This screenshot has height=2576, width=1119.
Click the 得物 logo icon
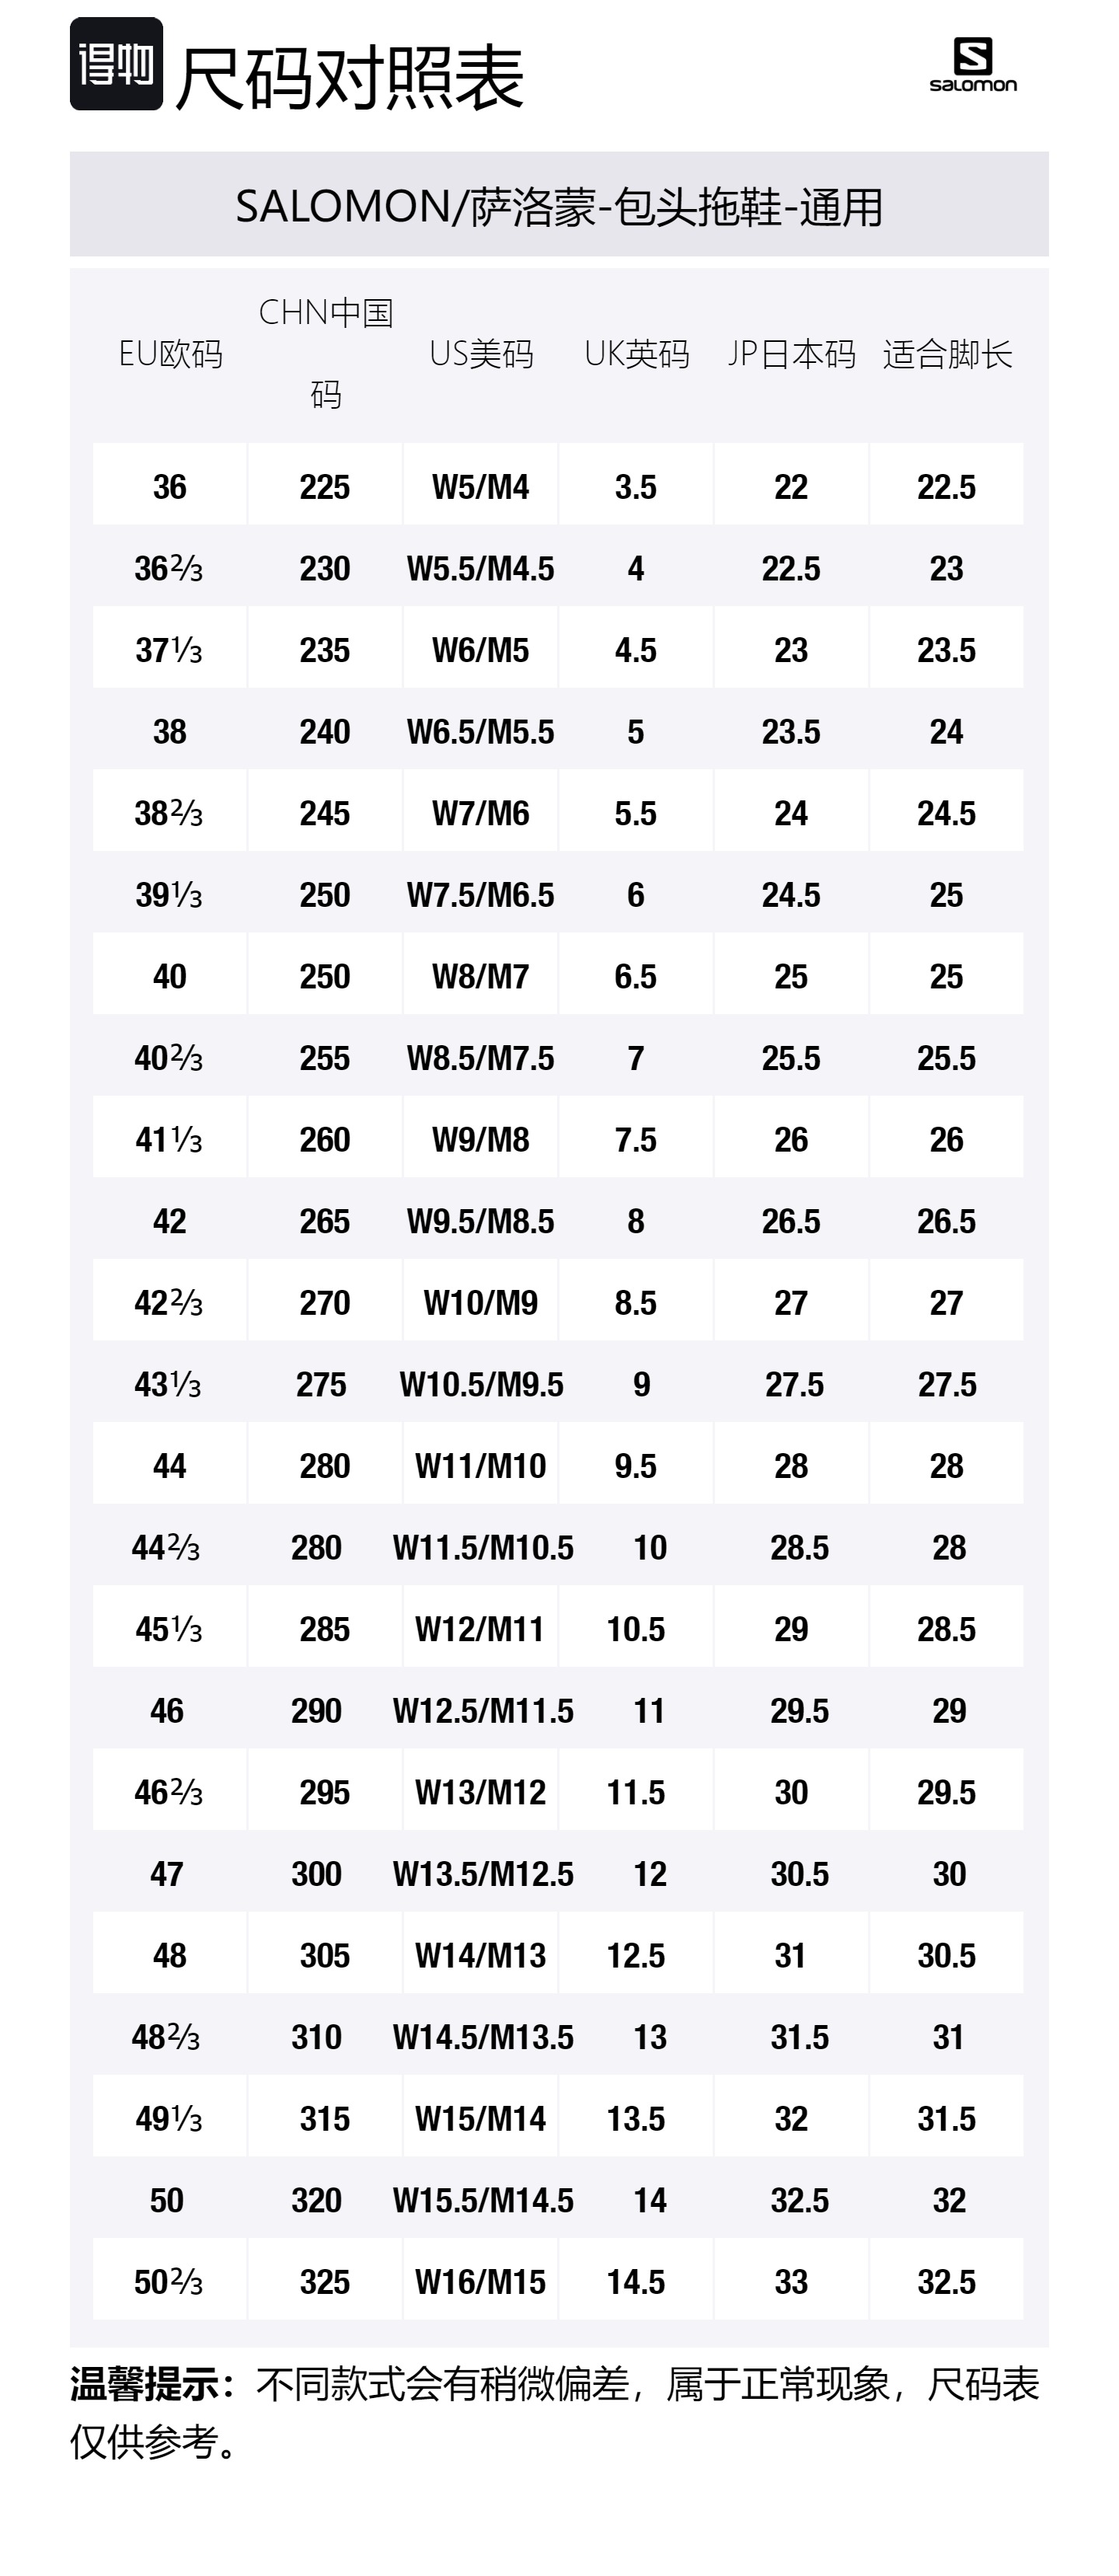[x=116, y=64]
